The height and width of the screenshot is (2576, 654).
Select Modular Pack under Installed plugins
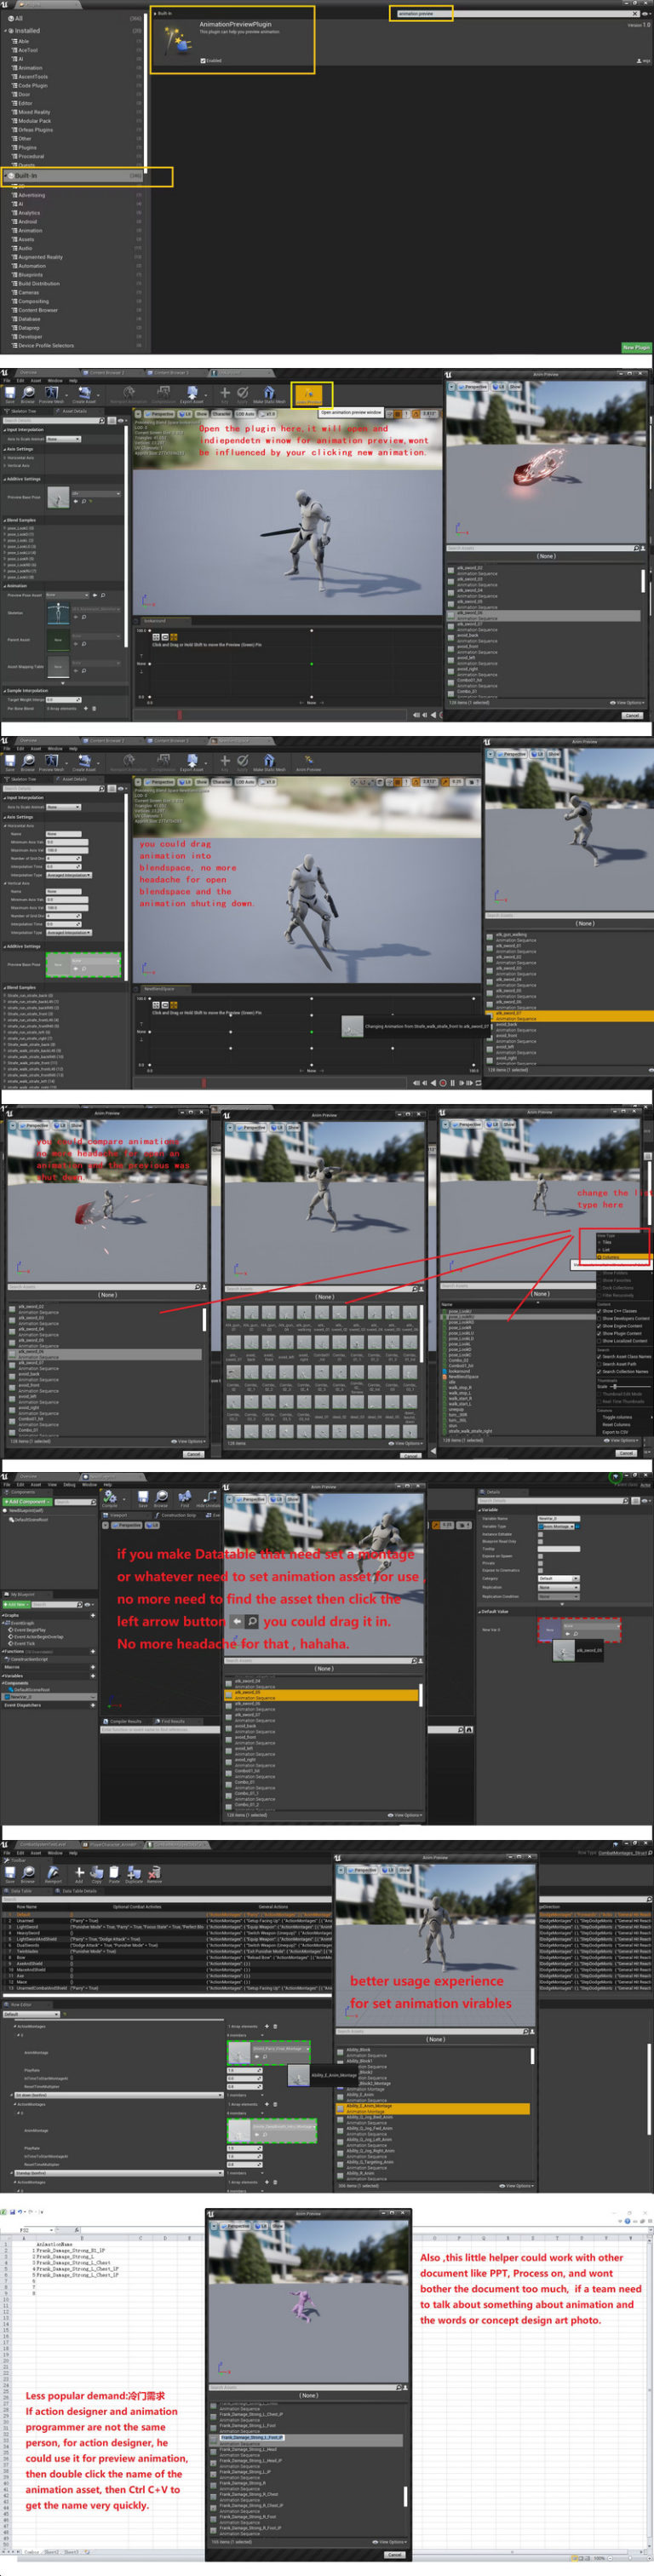pyautogui.click(x=34, y=121)
